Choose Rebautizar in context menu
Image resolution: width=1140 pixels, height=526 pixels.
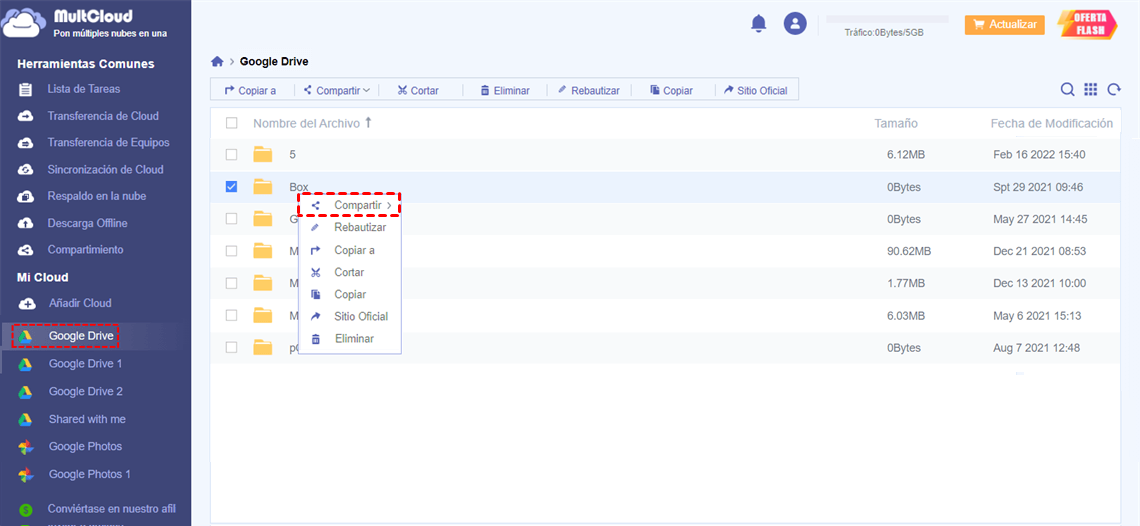point(350,228)
